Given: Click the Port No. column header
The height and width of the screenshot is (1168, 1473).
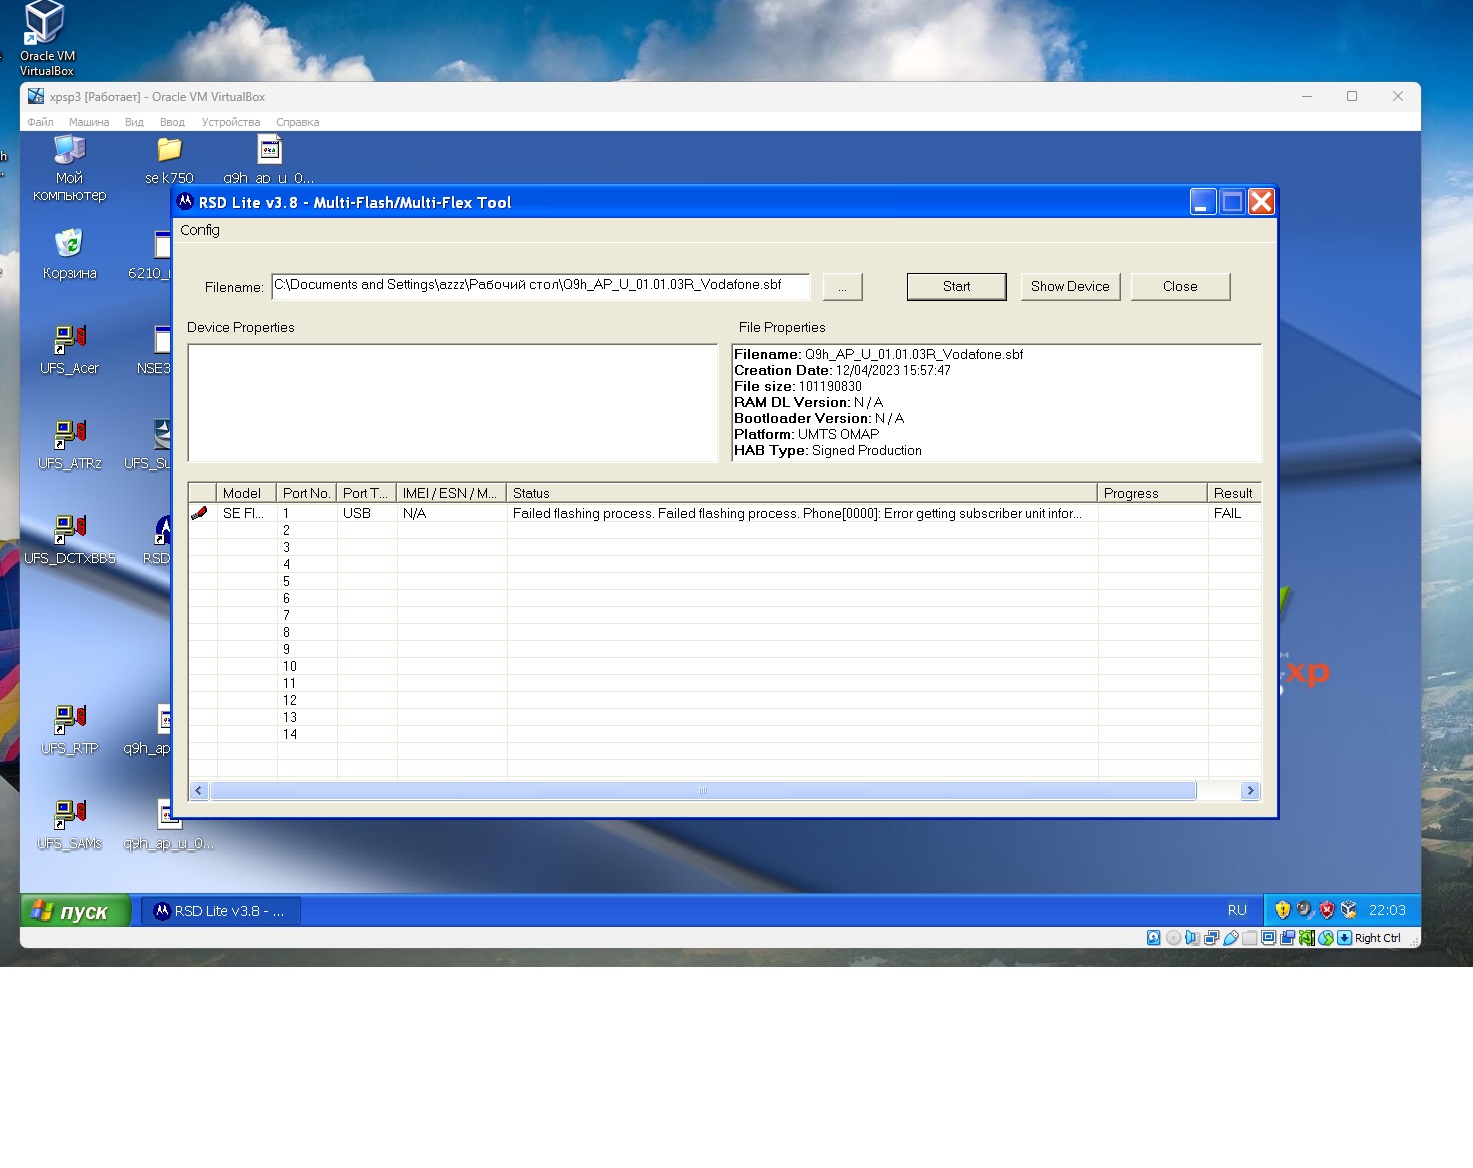Looking at the screenshot, I should 306,493.
